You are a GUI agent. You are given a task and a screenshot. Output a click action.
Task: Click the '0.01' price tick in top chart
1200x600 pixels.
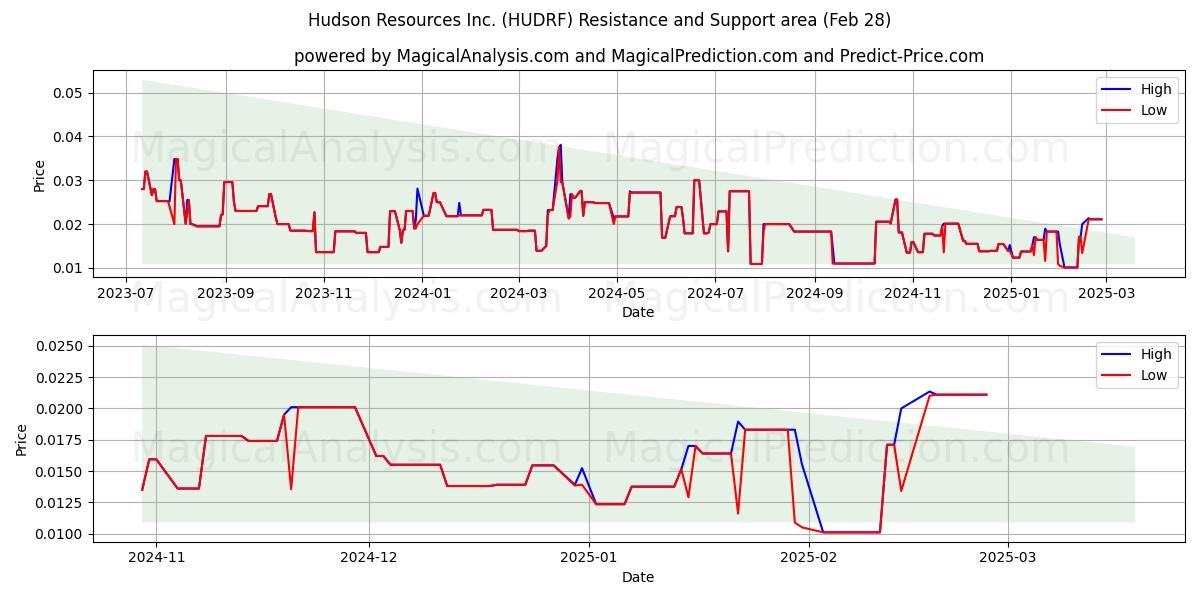pos(69,268)
